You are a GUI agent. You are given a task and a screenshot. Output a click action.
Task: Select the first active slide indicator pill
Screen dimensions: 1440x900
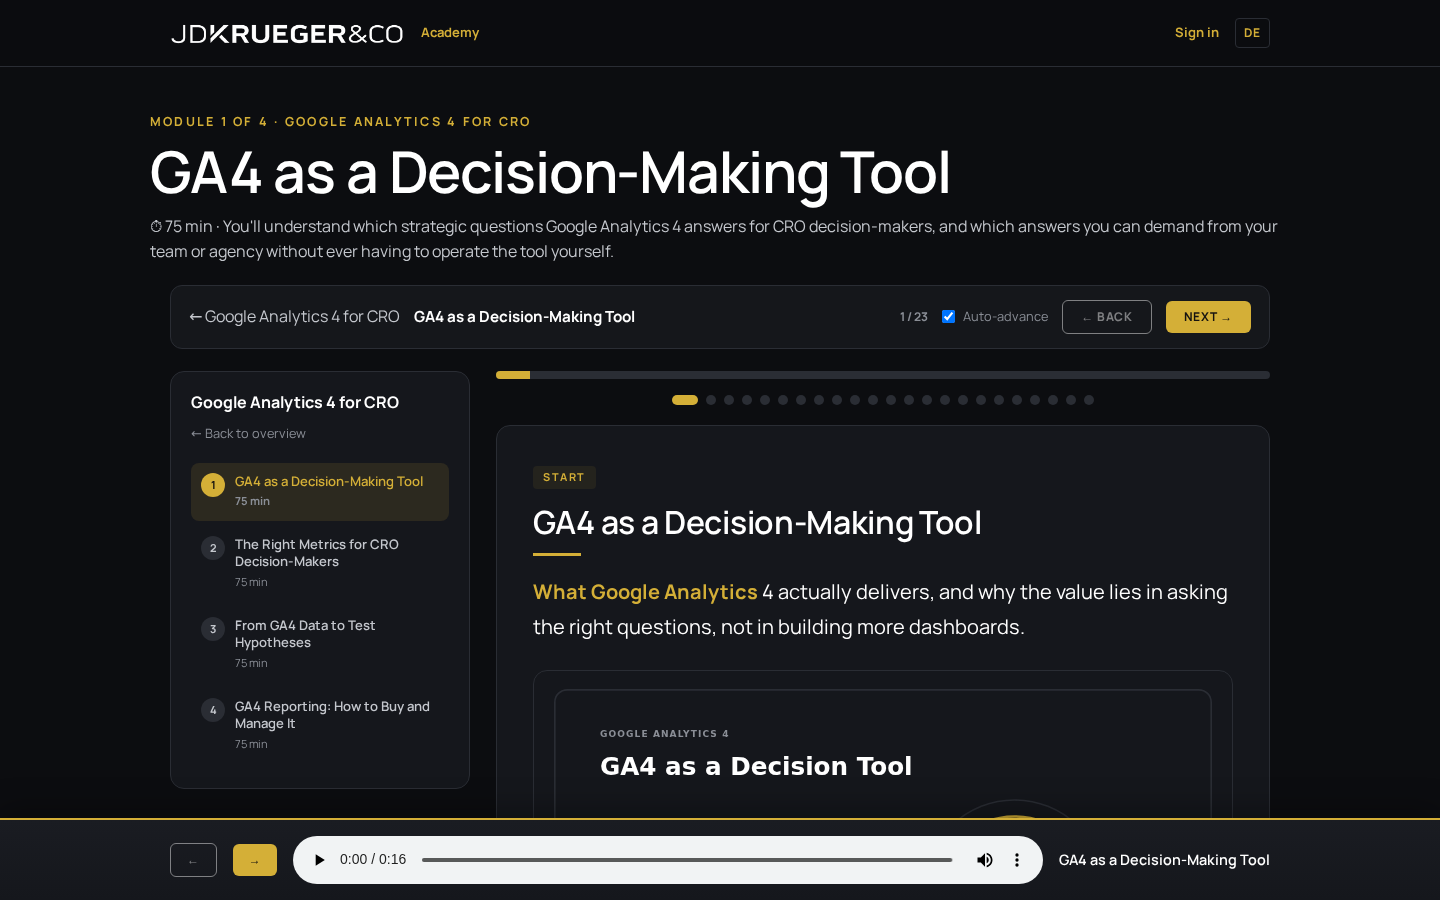click(685, 400)
